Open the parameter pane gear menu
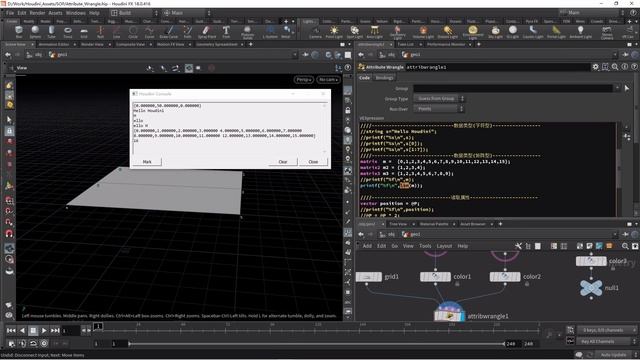The width and height of the screenshot is (640, 360). 596,67
